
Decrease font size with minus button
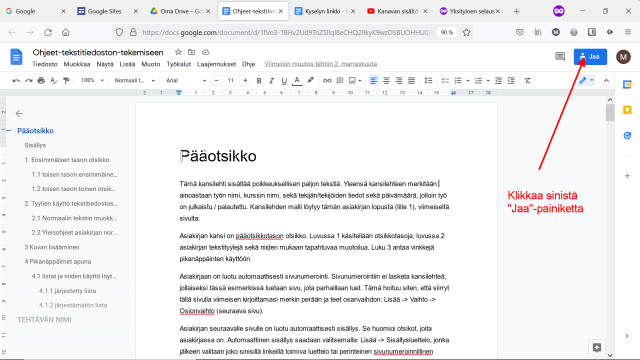[217, 80]
